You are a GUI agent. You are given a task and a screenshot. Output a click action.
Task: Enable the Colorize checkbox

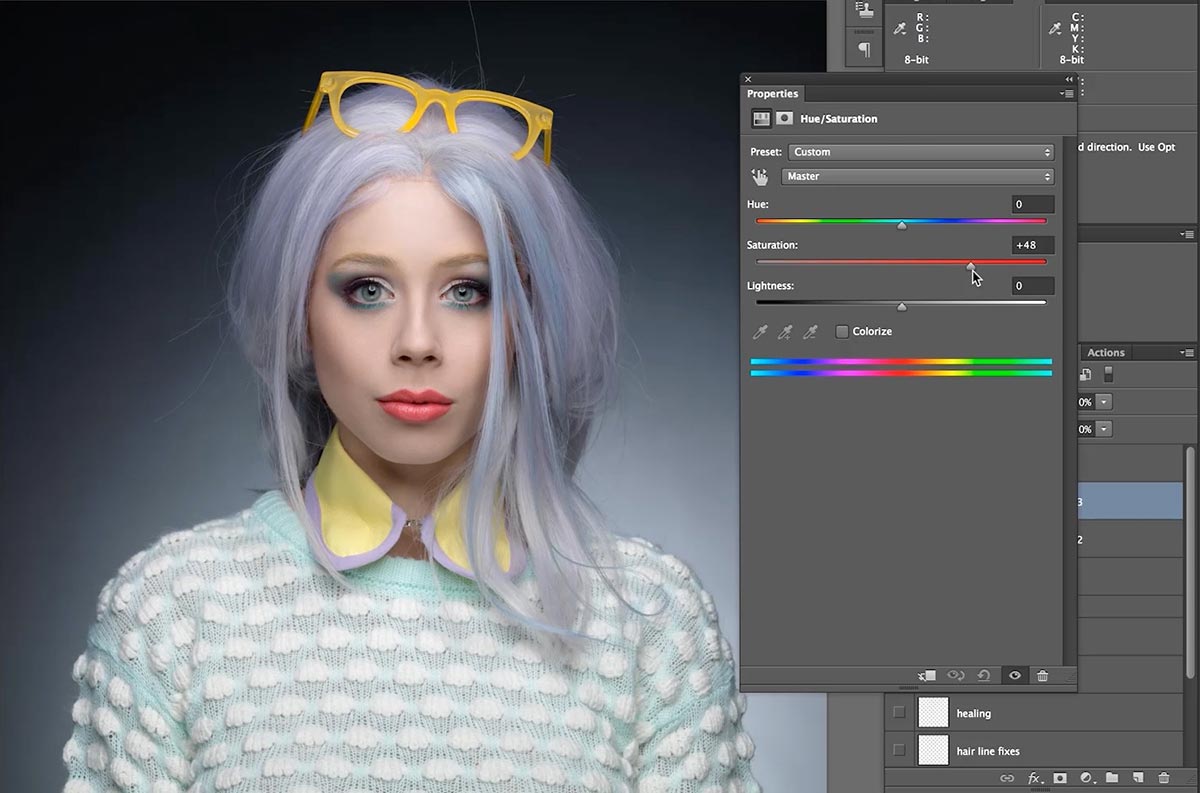click(841, 331)
